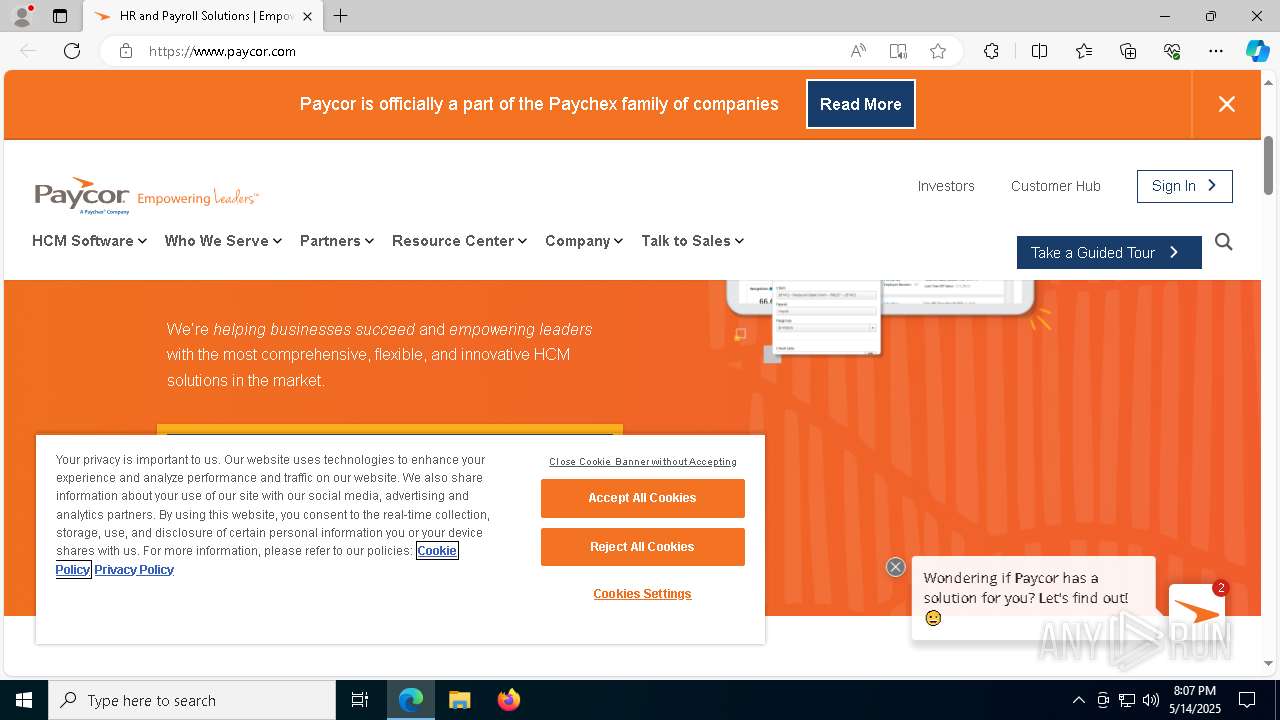The width and height of the screenshot is (1280, 720).
Task: Activate Read aloud icon
Action: click(x=858, y=51)
